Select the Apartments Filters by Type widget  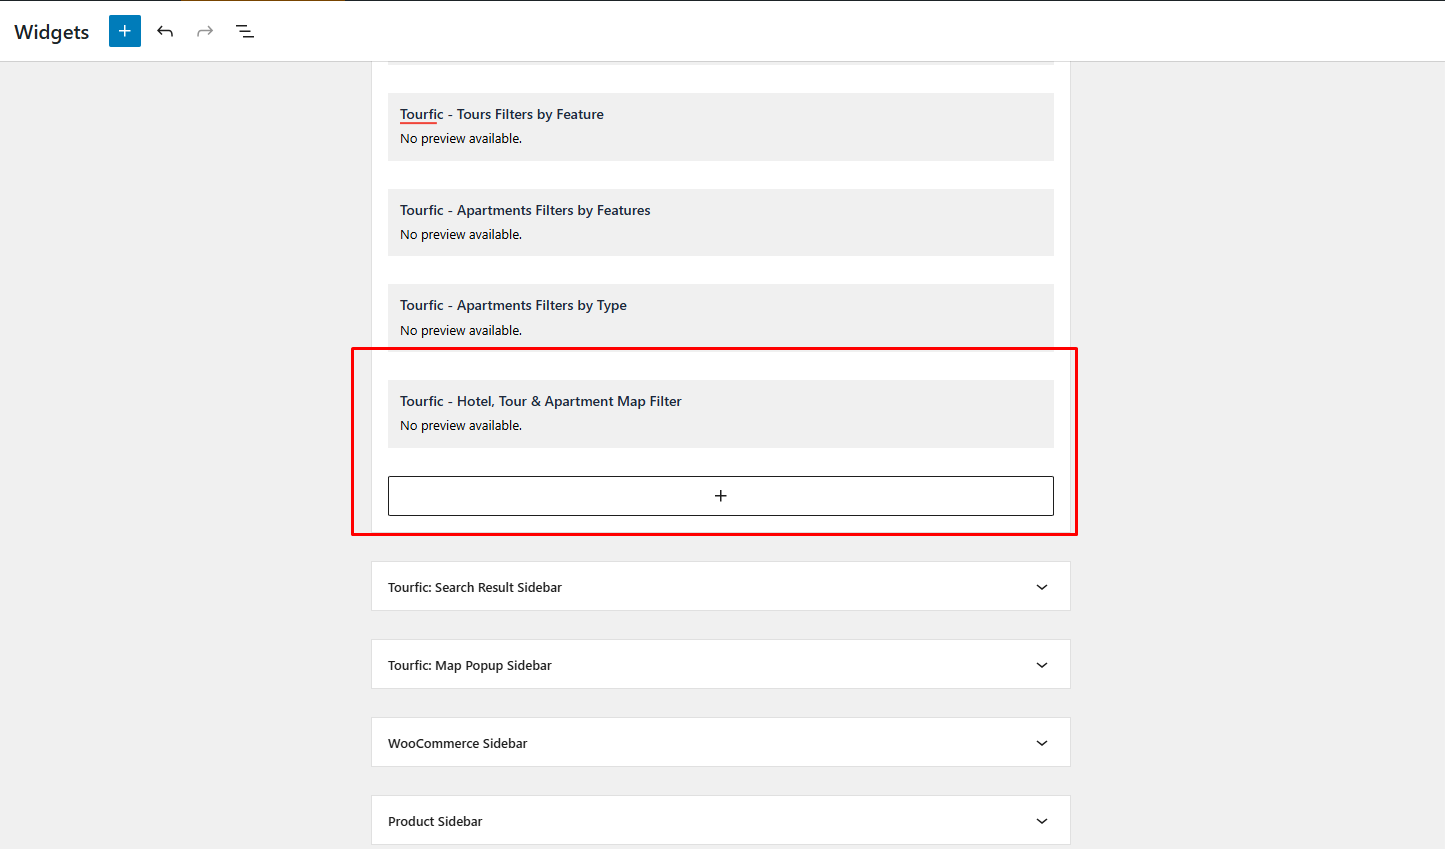click(x=721, y=318)
